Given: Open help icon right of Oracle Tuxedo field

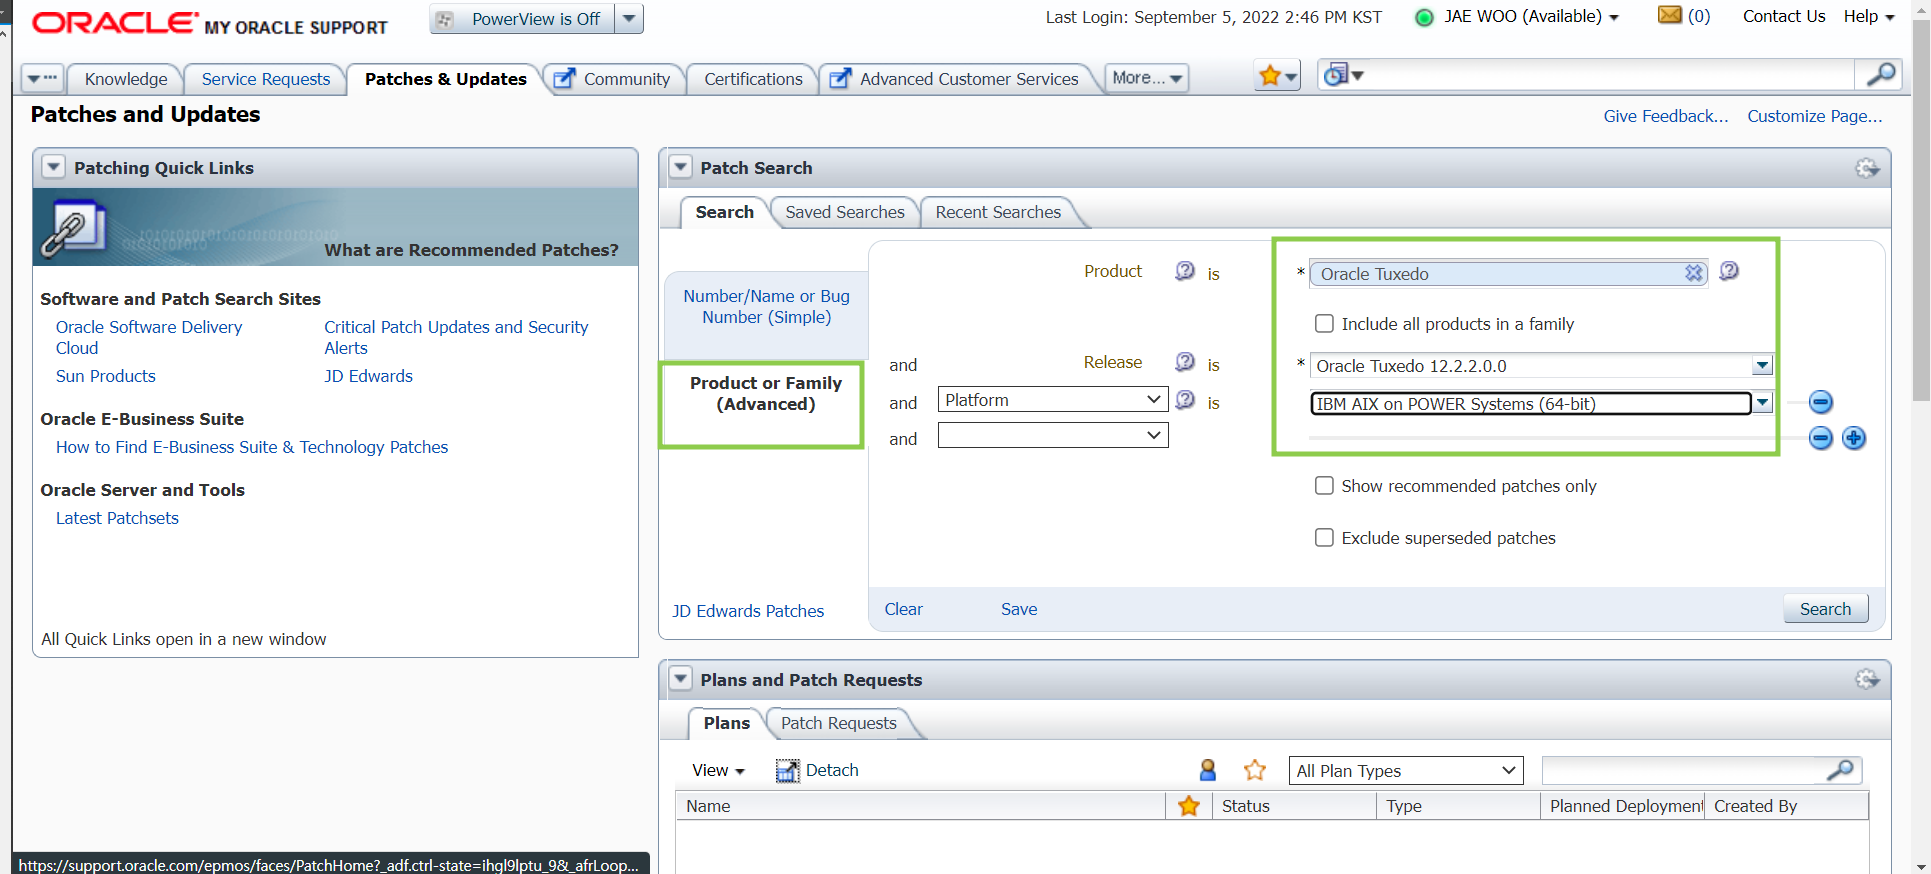Looking at the screenshot, I should click(1729, 271).
